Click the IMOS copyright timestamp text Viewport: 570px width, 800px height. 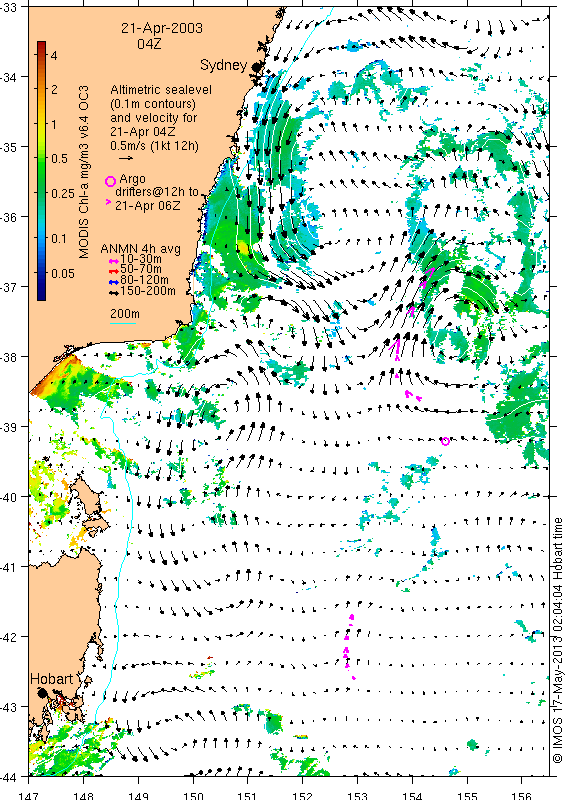tap(558, 640)
